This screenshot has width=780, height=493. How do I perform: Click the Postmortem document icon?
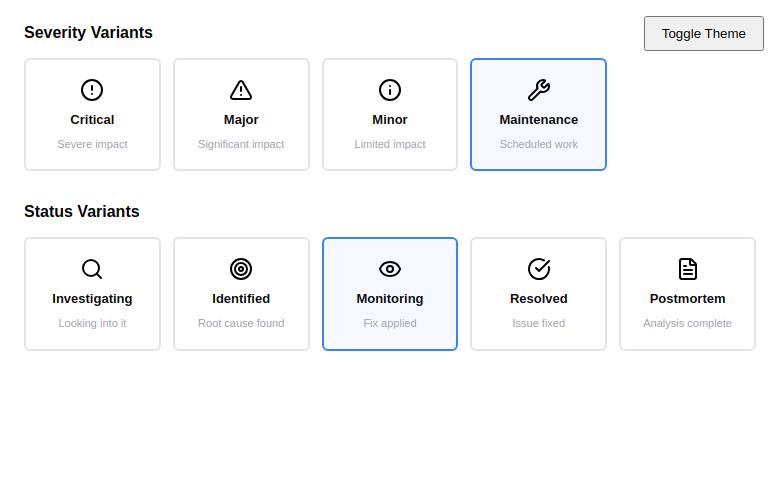click(x=687, y=269)
